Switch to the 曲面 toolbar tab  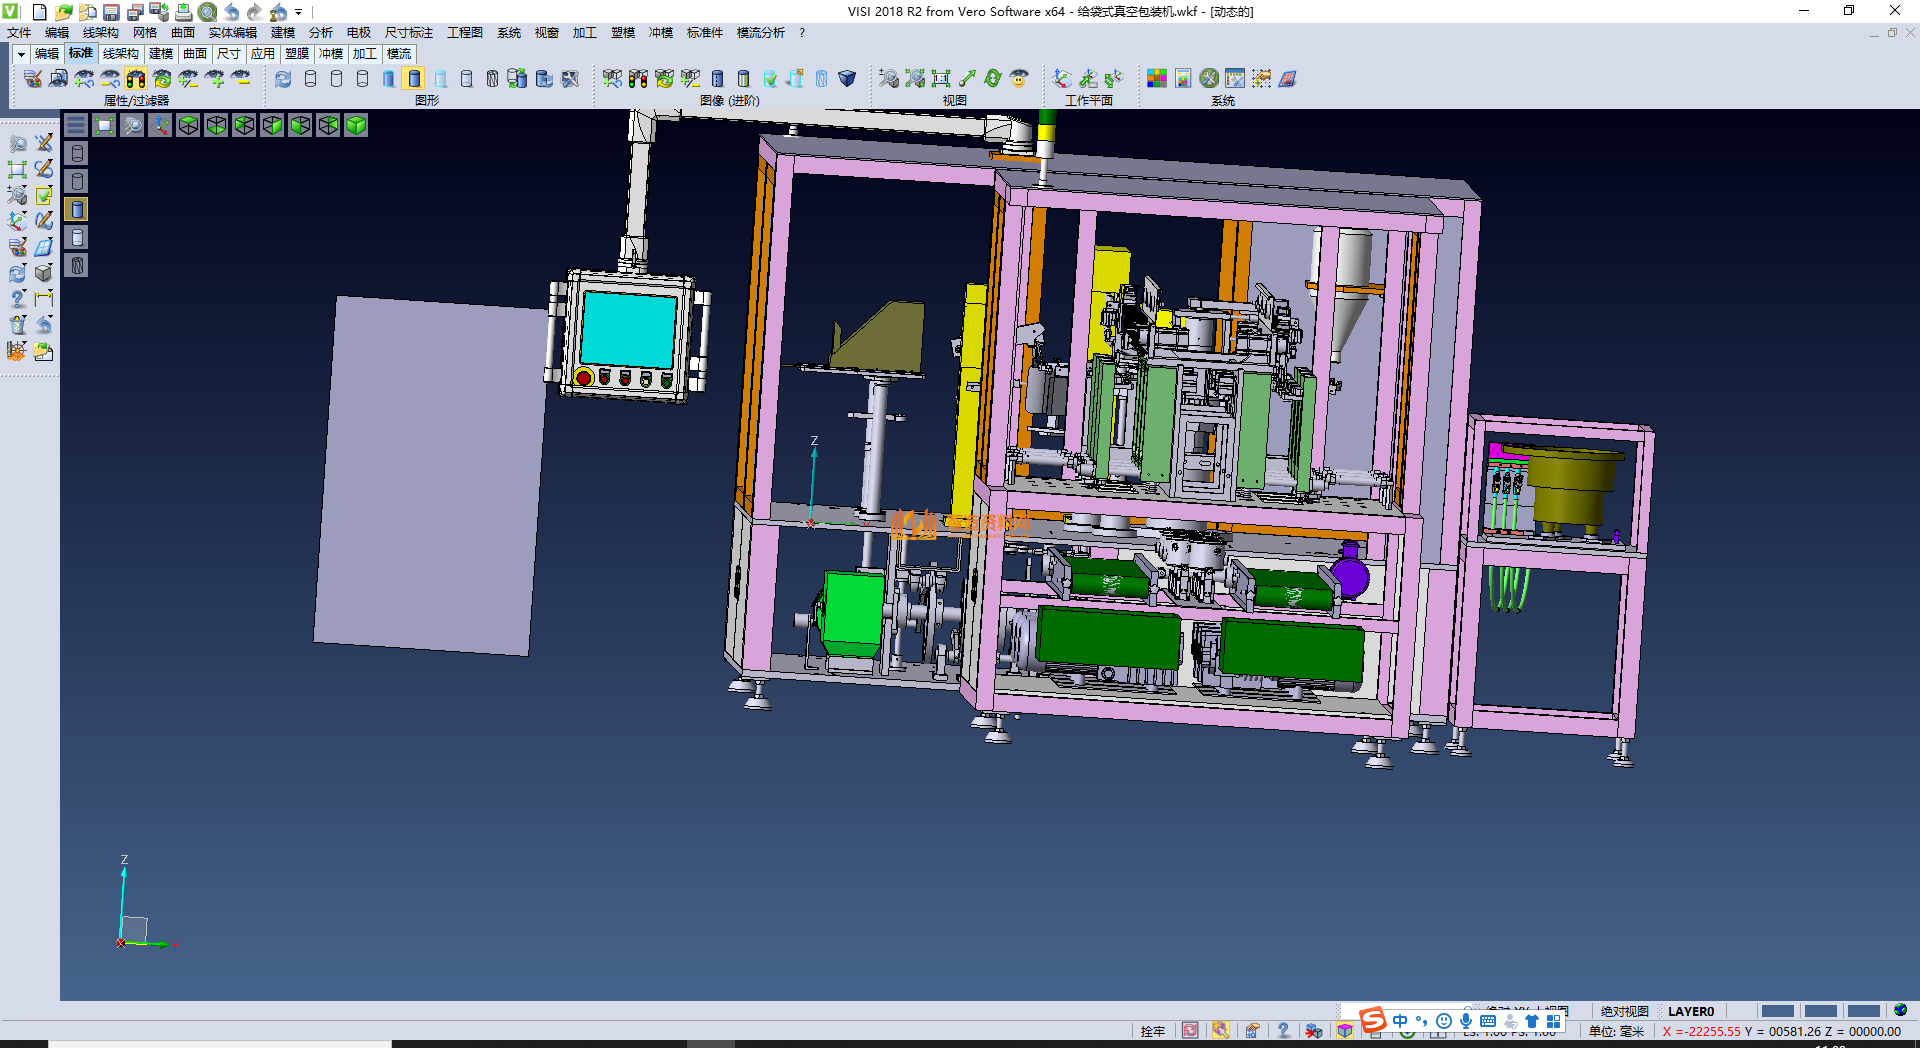click(195, 54)
